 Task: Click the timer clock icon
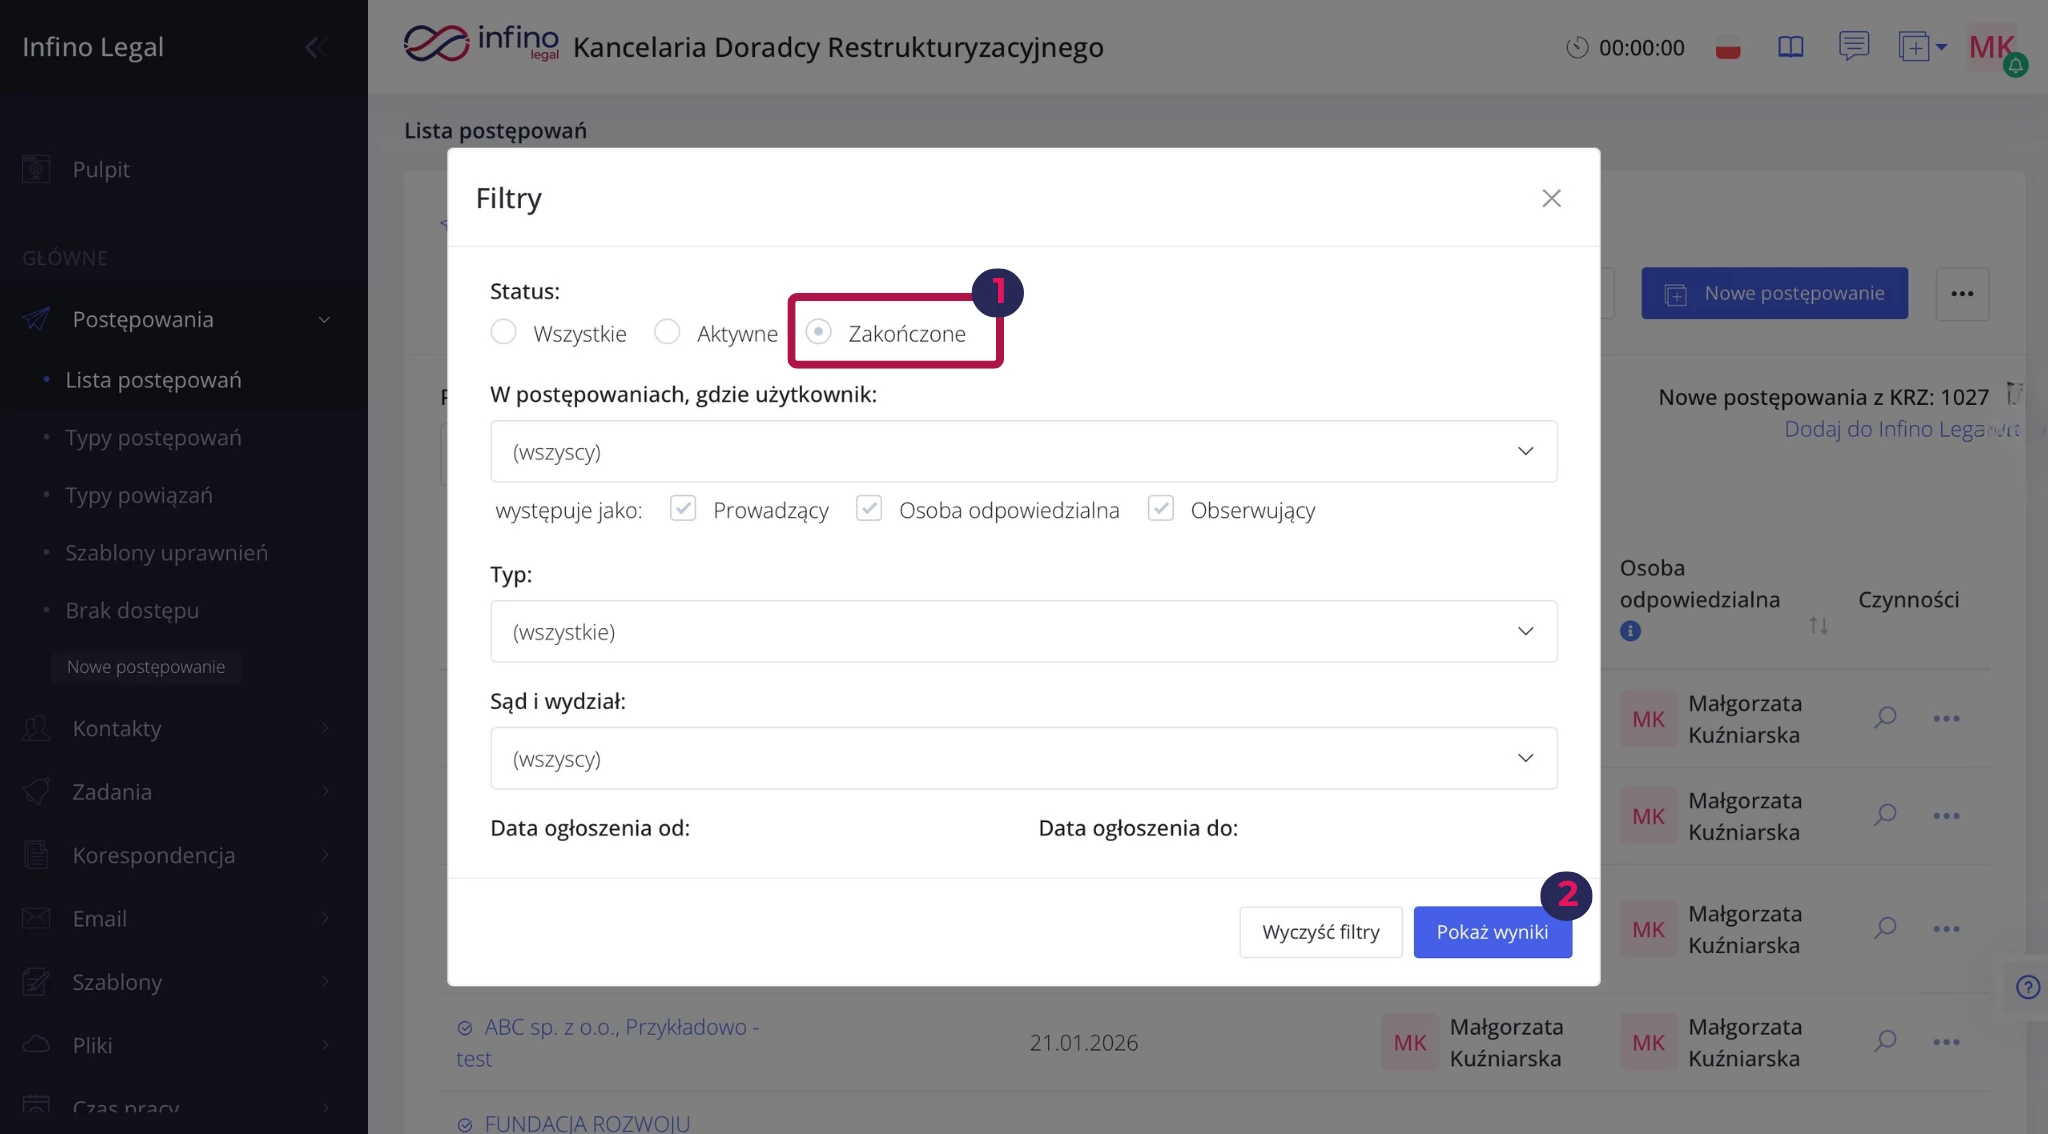pos(1576,47)
